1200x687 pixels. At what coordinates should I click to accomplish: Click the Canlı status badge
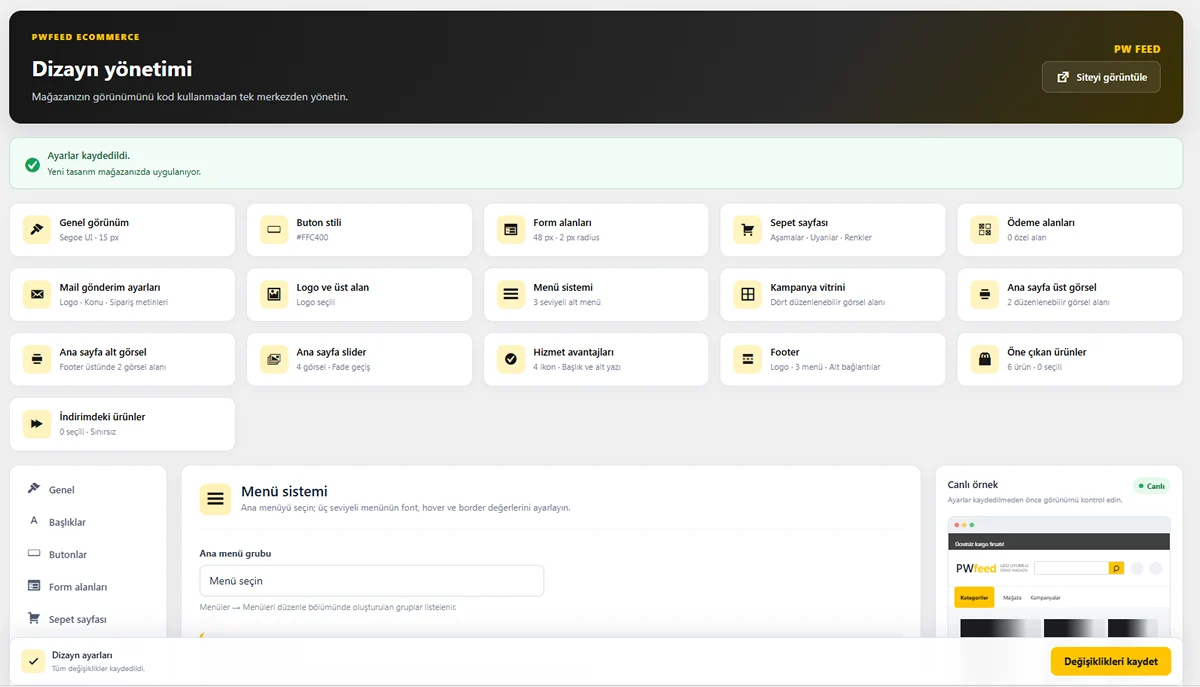1151,486
